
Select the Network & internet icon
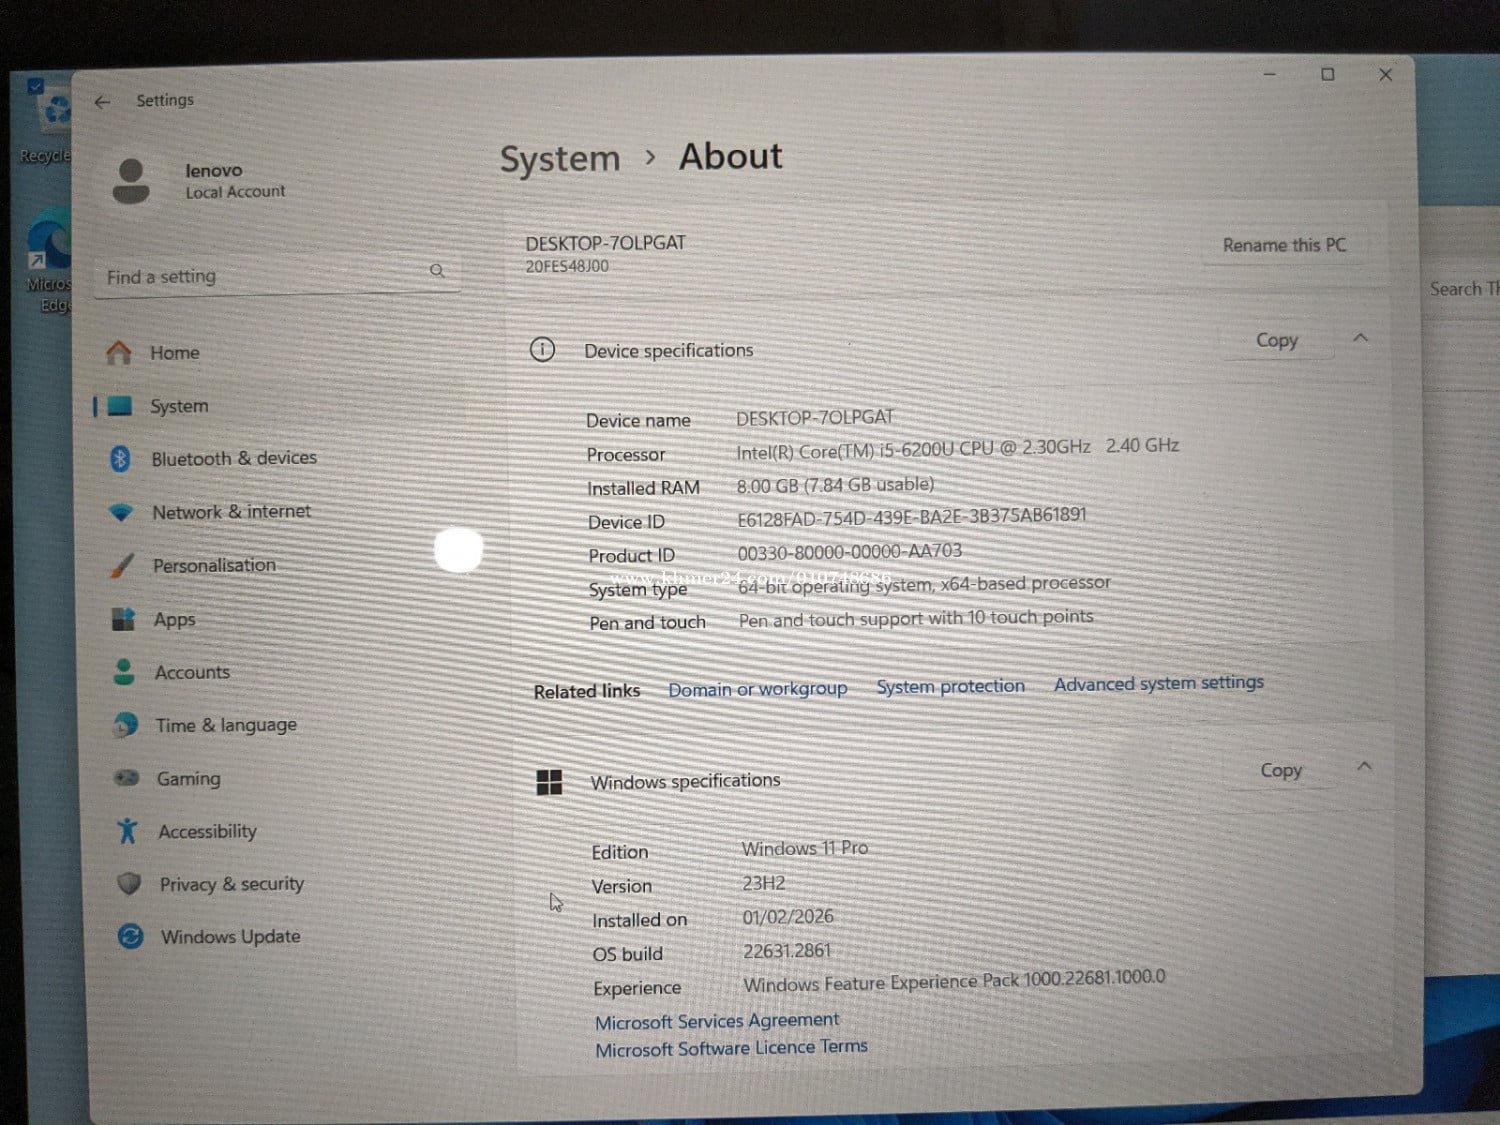click(x=121, y=513)
